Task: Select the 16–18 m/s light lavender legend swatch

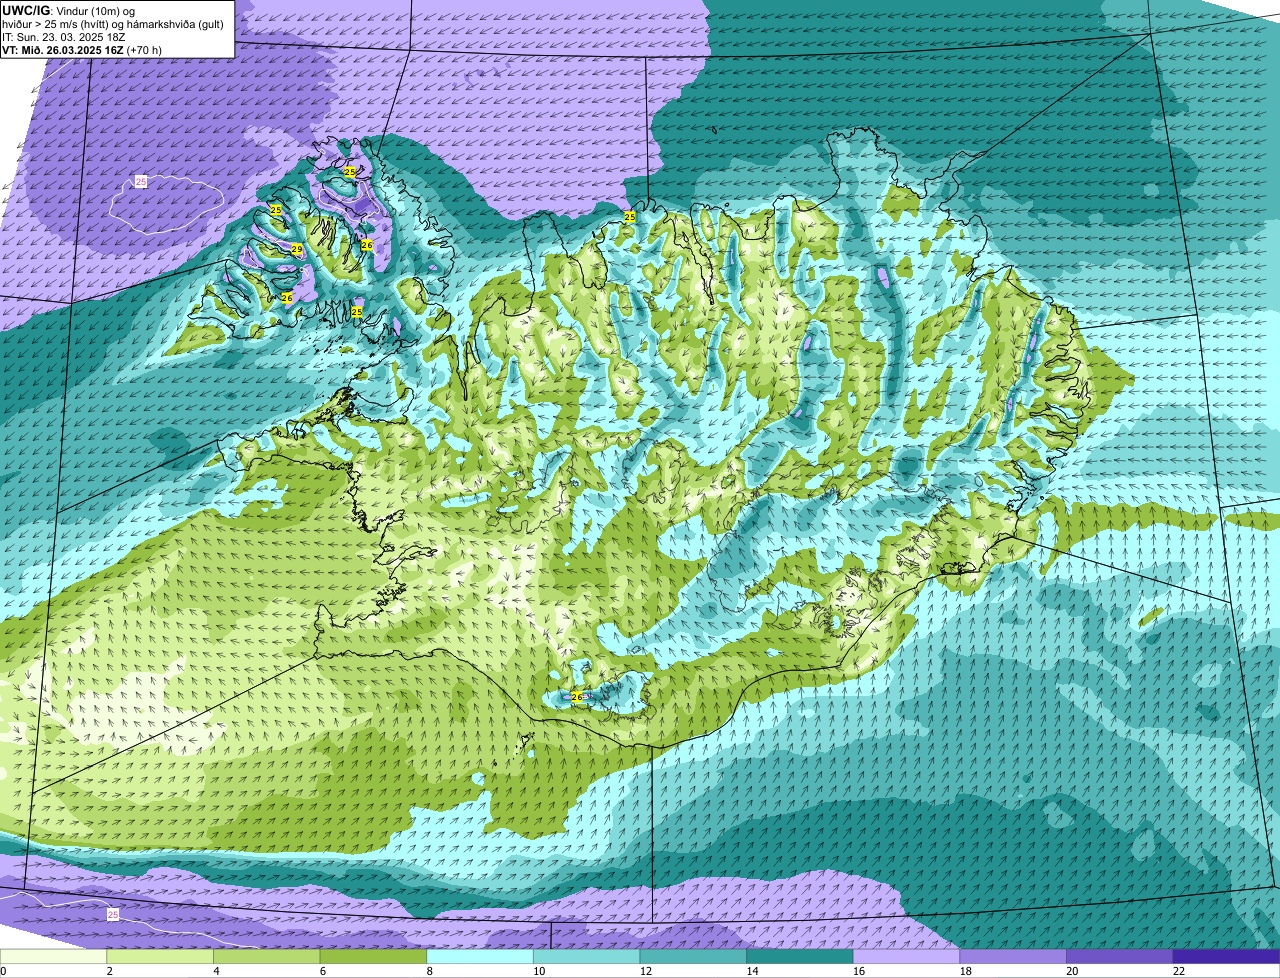Action: [x=906, y=956]
